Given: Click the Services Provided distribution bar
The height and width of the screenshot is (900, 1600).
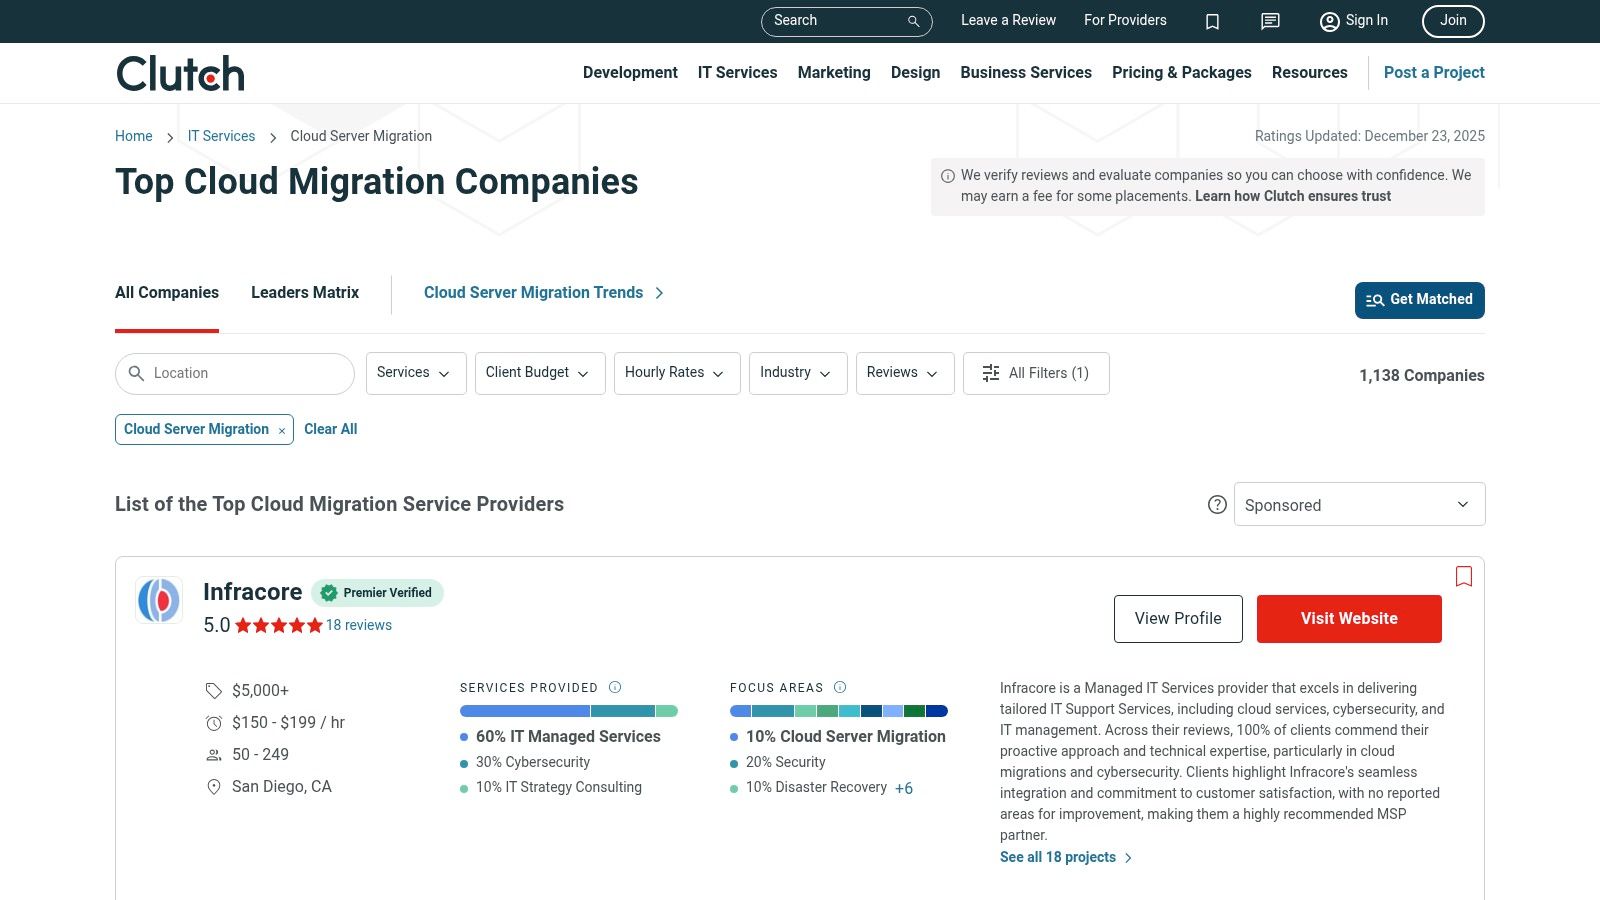Looking at the screenshot, I should (569, 710).
